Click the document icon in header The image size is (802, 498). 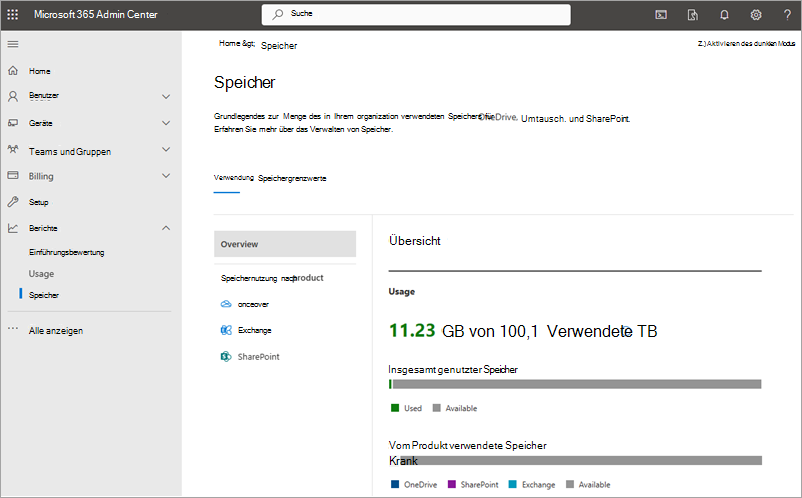tap(693, 15)
